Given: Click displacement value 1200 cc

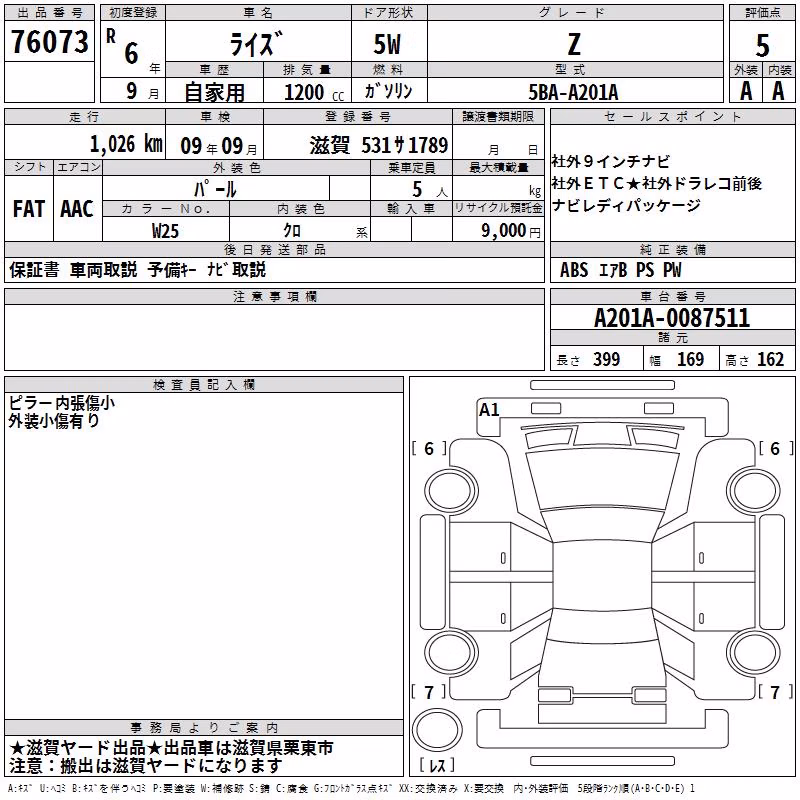Looking at the screenshot, I should click(x=314, y=92).
